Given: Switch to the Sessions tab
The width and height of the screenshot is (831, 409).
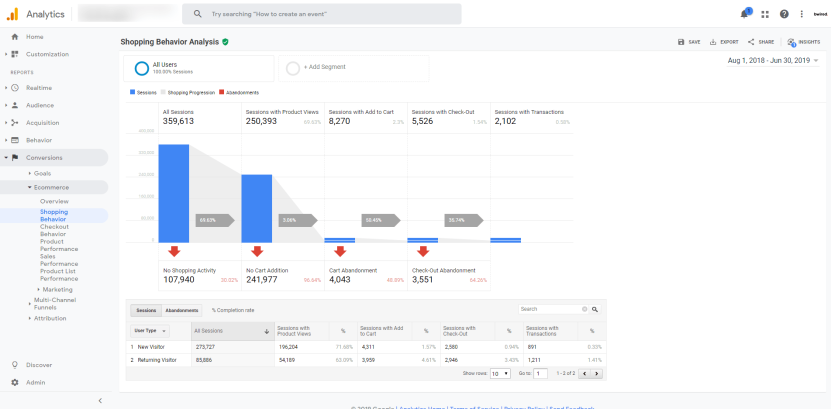Looking at the screenshot, I should pos(146,310).
